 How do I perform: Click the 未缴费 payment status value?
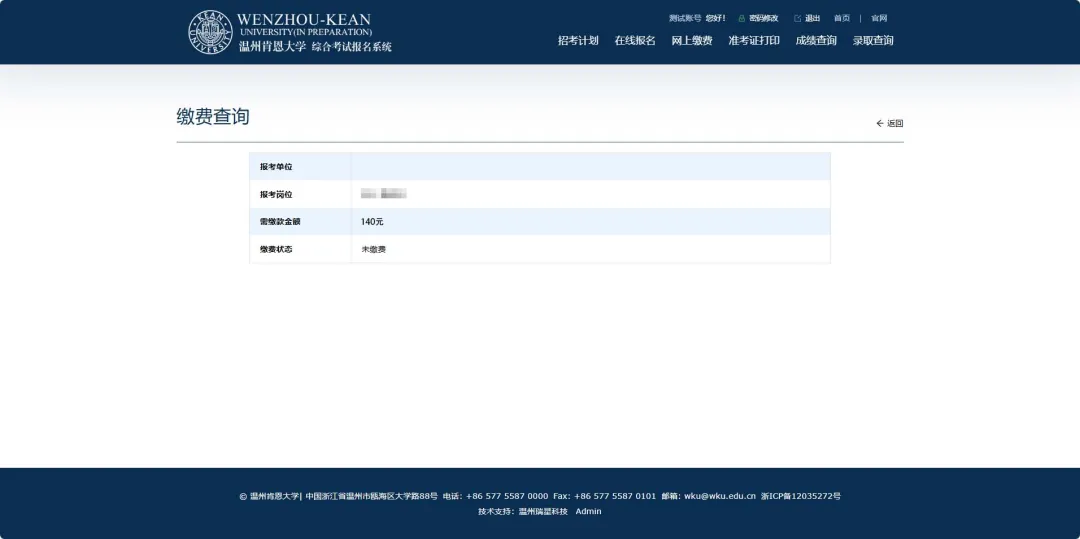click(x=374, y=249)
